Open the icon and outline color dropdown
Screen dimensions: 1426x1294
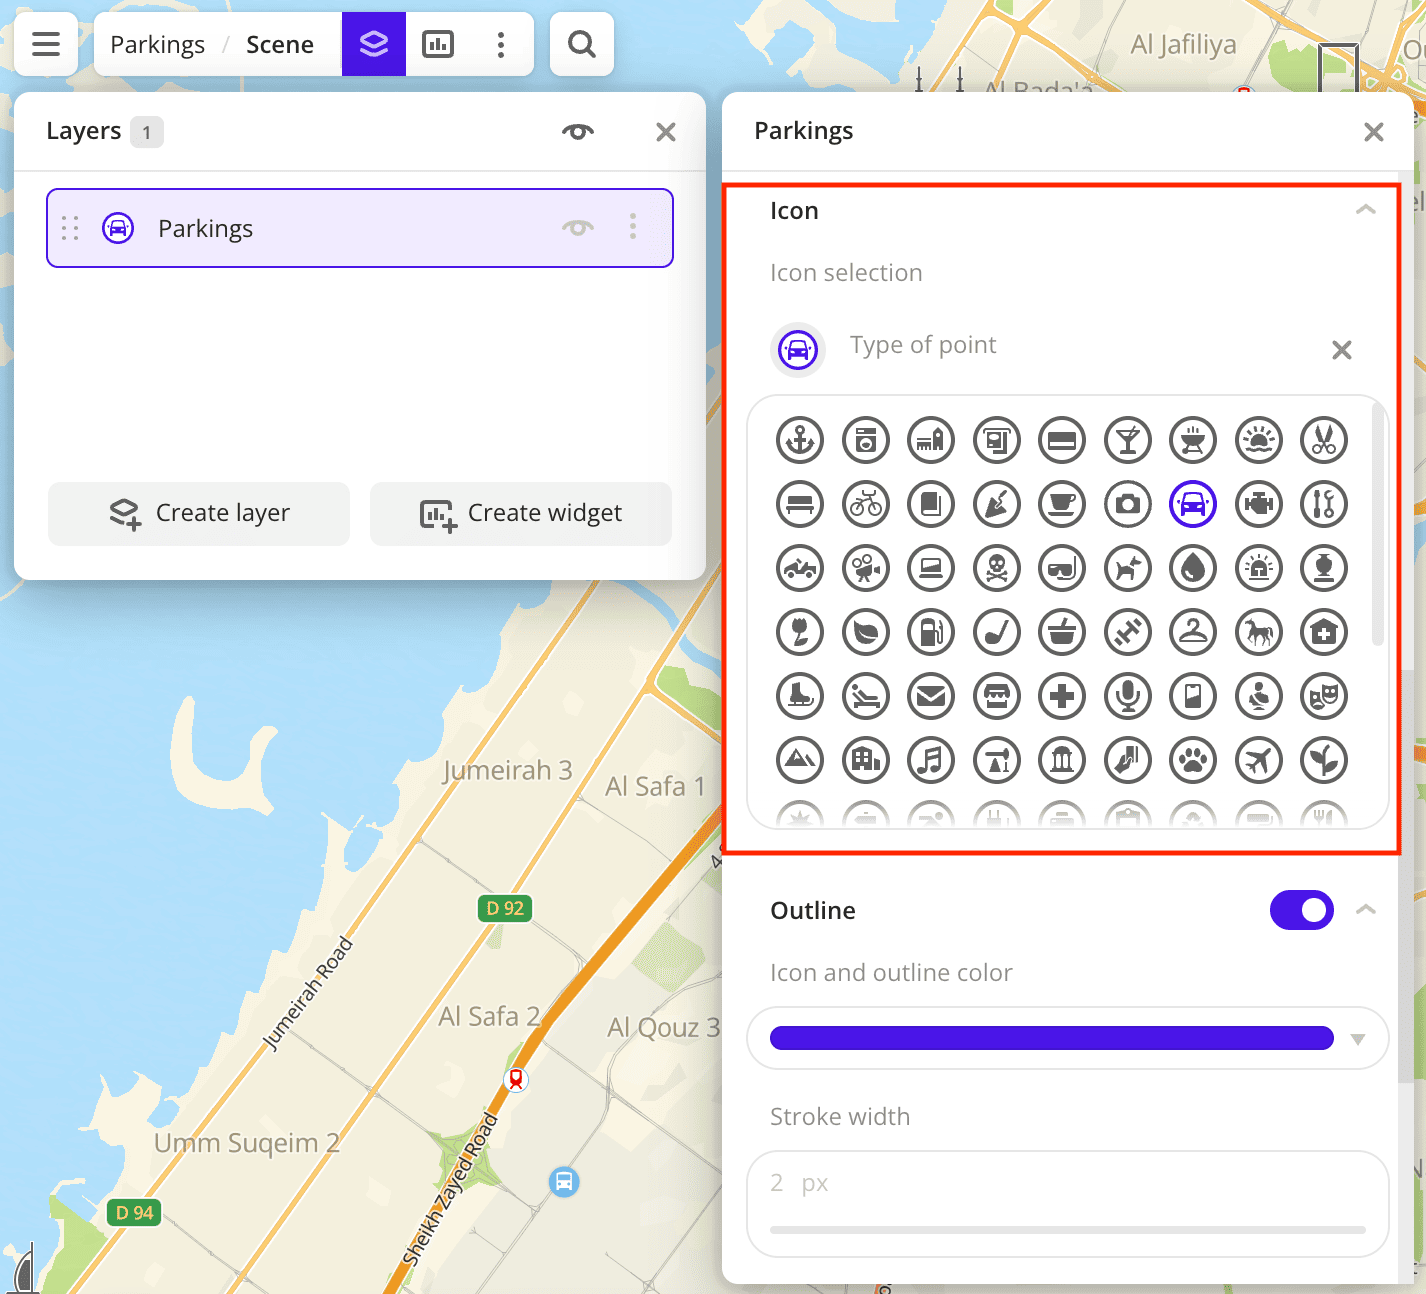(x=1357, y=1039)
